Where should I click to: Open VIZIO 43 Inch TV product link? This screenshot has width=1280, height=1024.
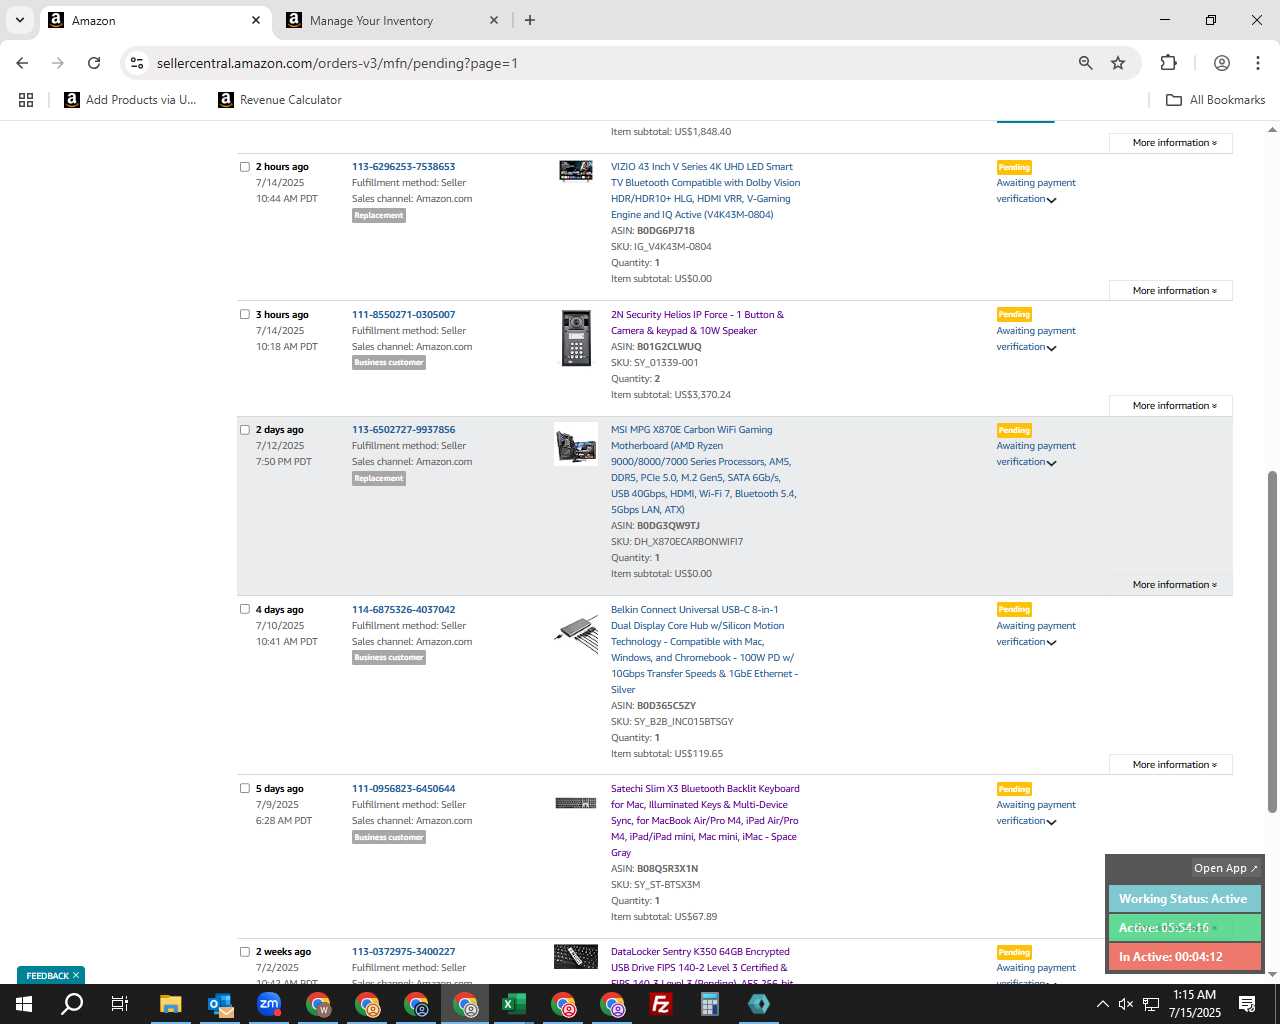click(x=705, y=191)
